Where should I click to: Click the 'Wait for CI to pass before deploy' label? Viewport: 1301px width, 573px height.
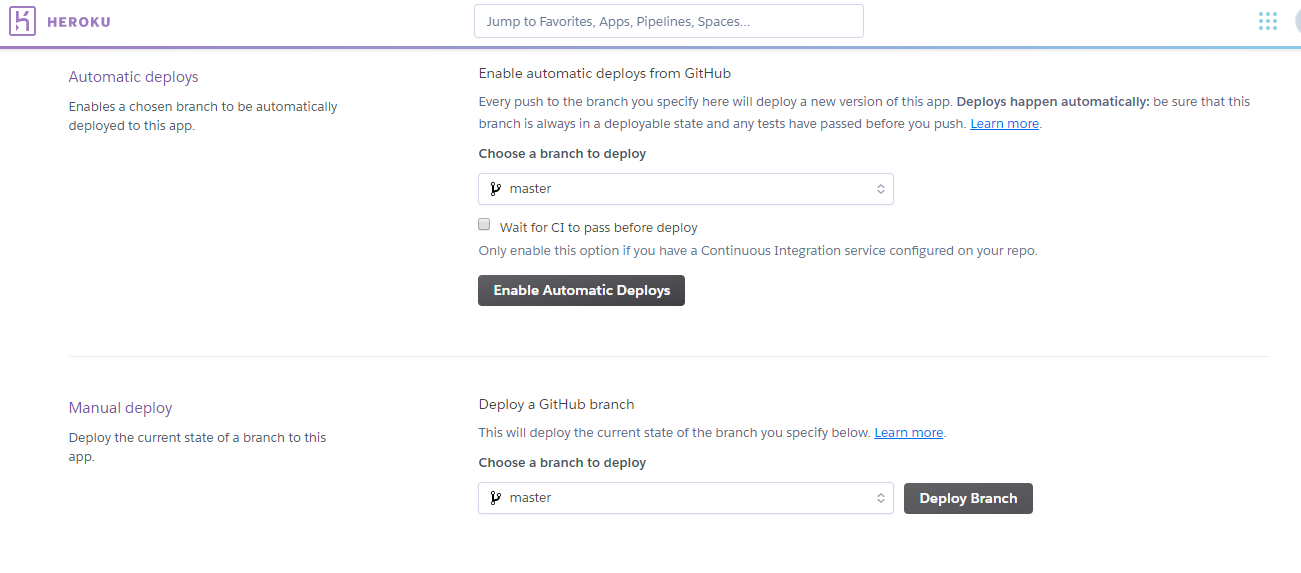click(x=598, y=228)
